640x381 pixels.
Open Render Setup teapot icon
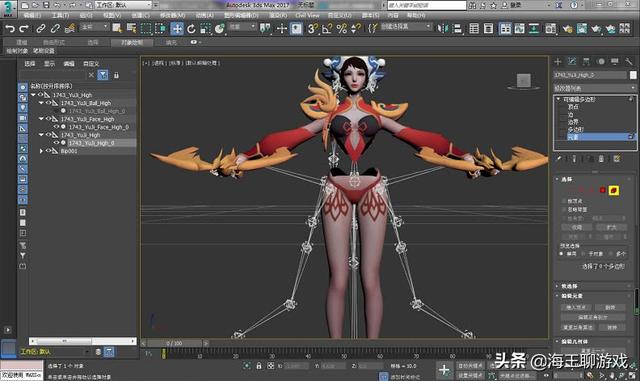[567, 29]
